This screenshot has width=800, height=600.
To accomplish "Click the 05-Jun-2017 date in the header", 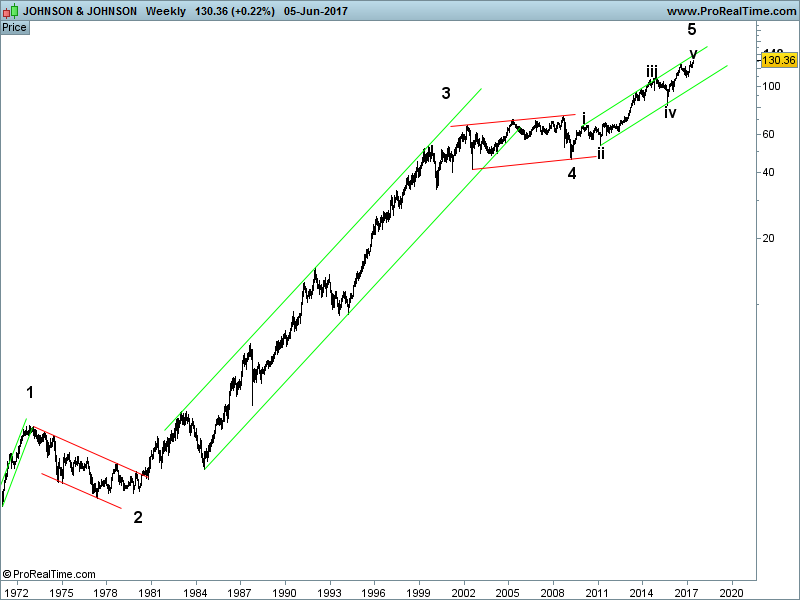I will pos(316,11).
